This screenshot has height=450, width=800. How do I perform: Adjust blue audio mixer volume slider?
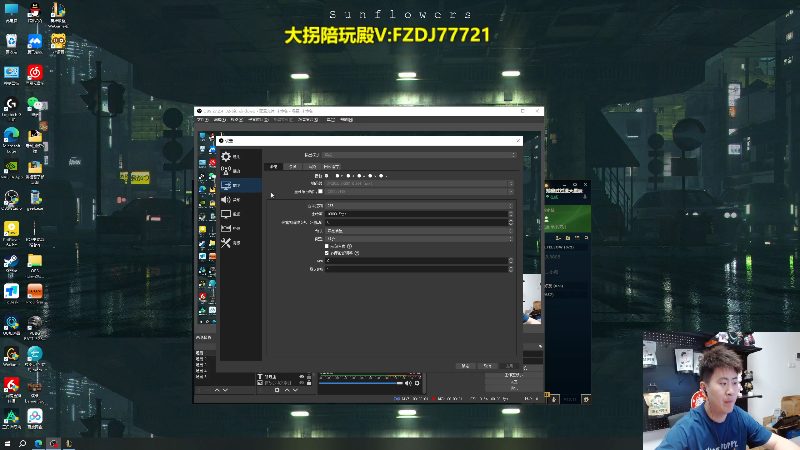(361, 383)
